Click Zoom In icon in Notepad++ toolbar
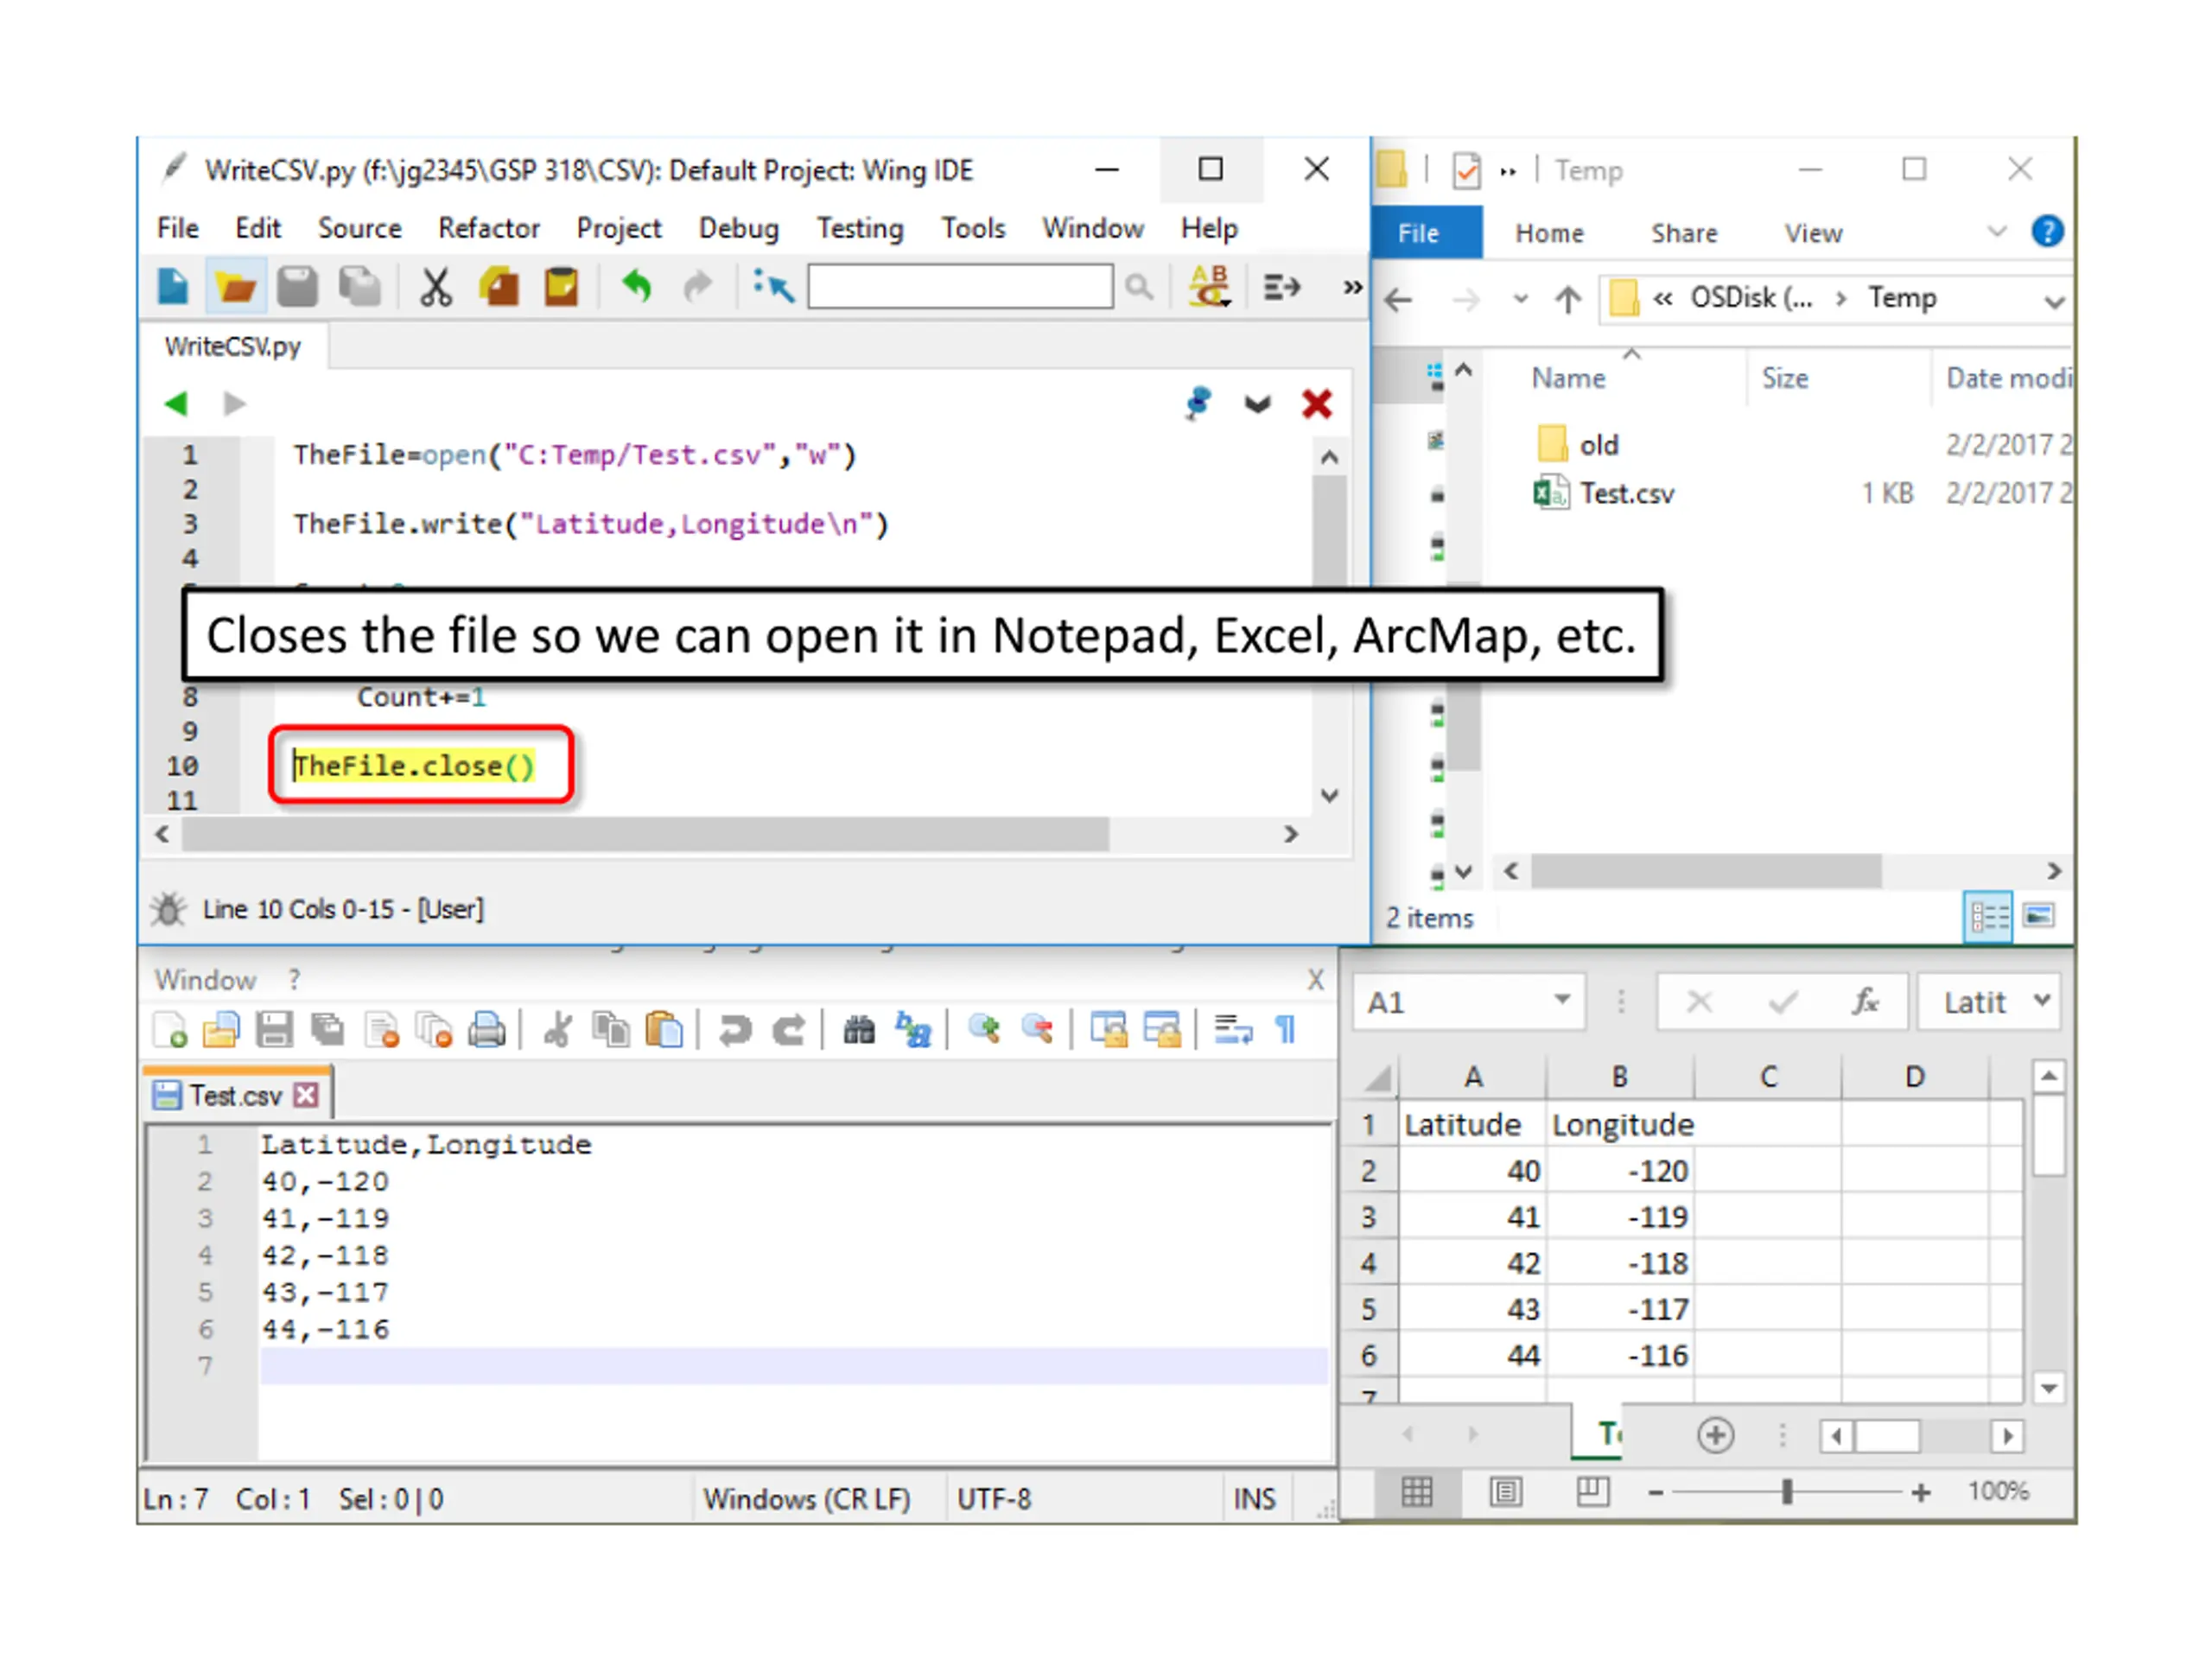2212x1659 pixels. tap(984, 1029)
